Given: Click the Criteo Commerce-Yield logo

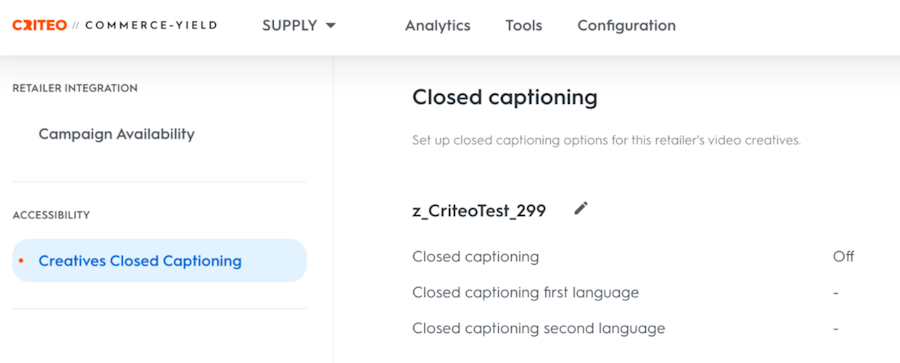Looking at the screenshot, I should [114, 25].
